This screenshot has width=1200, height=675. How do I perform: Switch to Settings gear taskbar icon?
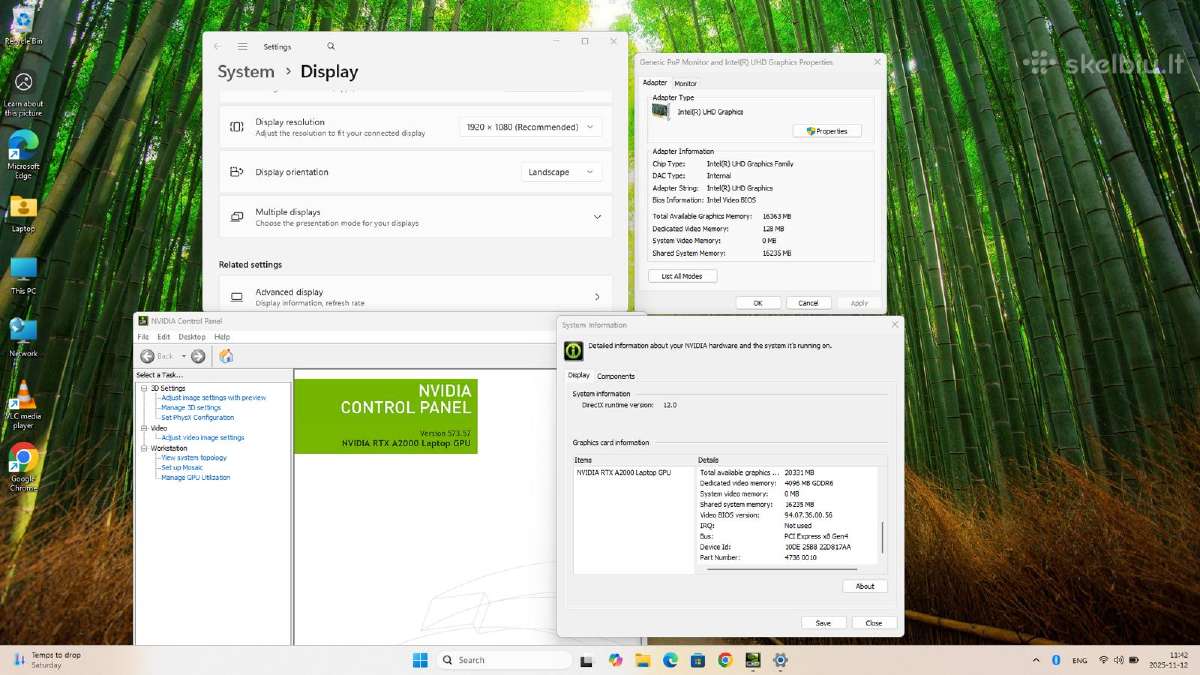tap(781, 660)
